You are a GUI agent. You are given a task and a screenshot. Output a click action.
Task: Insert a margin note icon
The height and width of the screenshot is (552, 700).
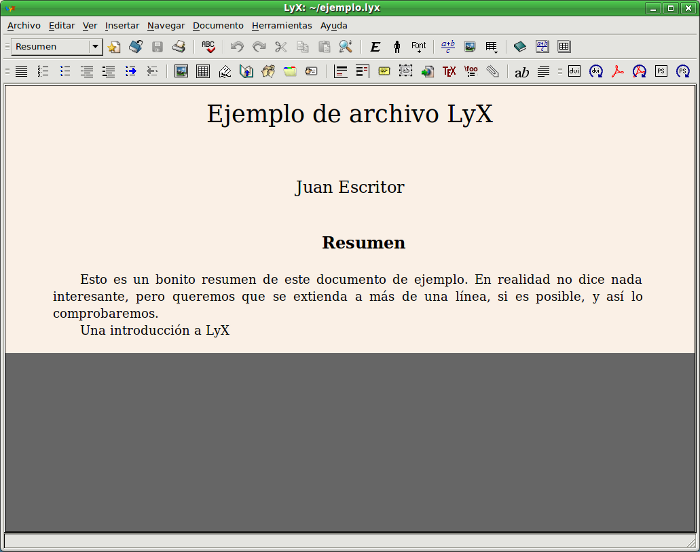[362, 71]
